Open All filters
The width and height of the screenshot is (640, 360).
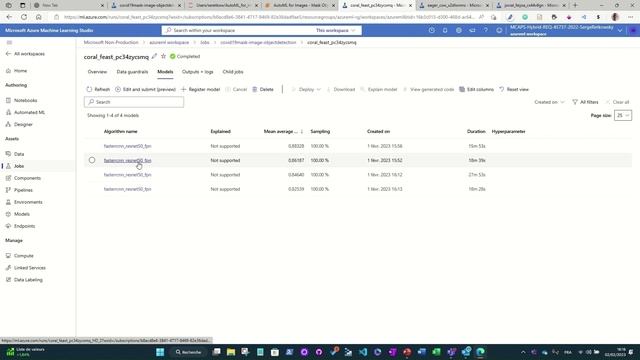(x=585, y=102)
